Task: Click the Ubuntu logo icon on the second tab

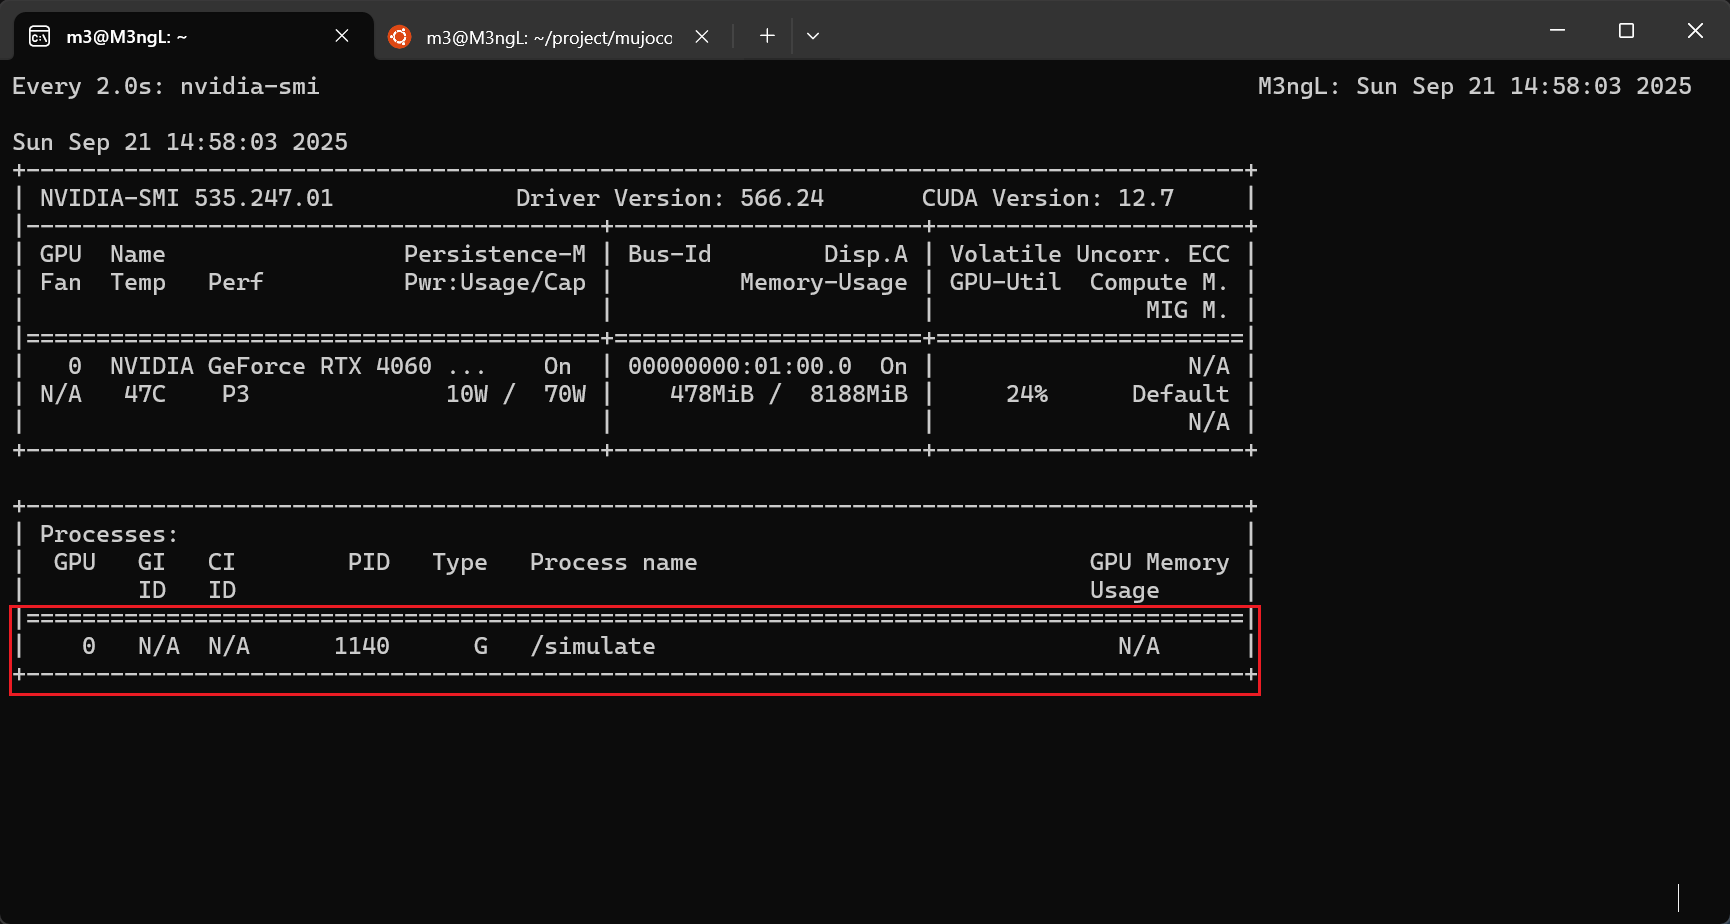Action: point(400,37)
